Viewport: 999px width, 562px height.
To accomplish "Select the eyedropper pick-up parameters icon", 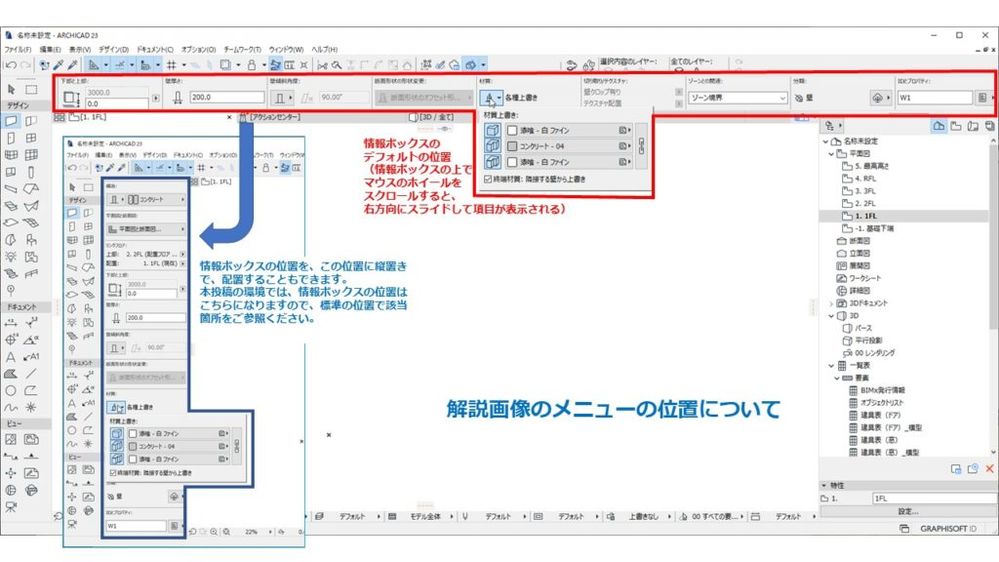I will click(x=59, y=64).
